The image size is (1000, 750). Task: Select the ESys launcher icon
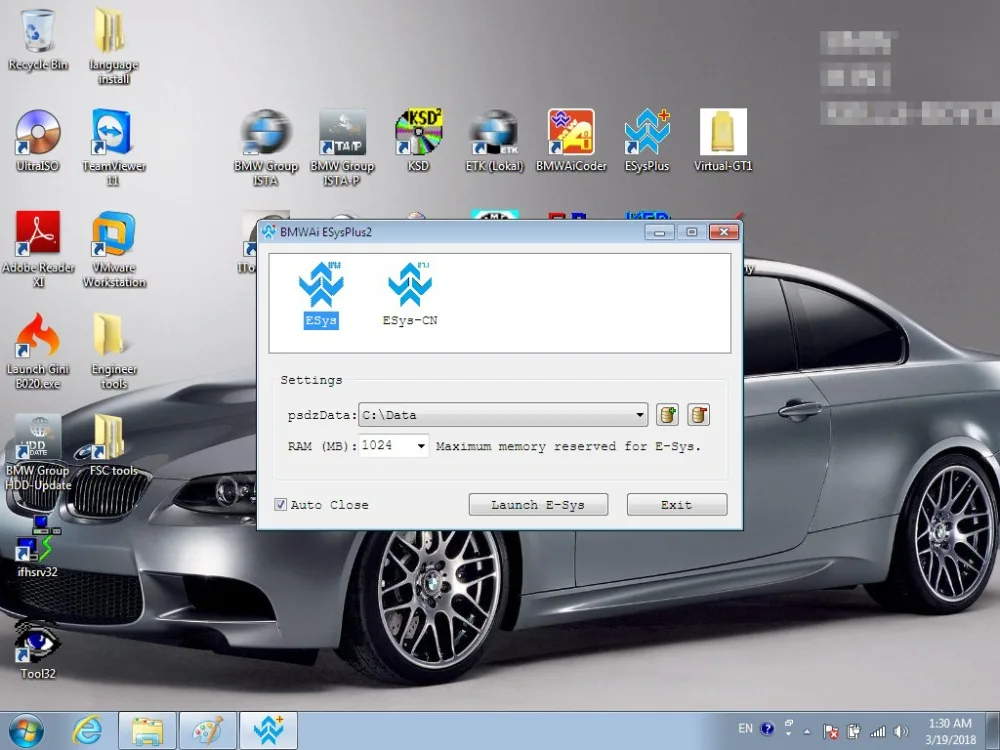(x=321, y=295)
